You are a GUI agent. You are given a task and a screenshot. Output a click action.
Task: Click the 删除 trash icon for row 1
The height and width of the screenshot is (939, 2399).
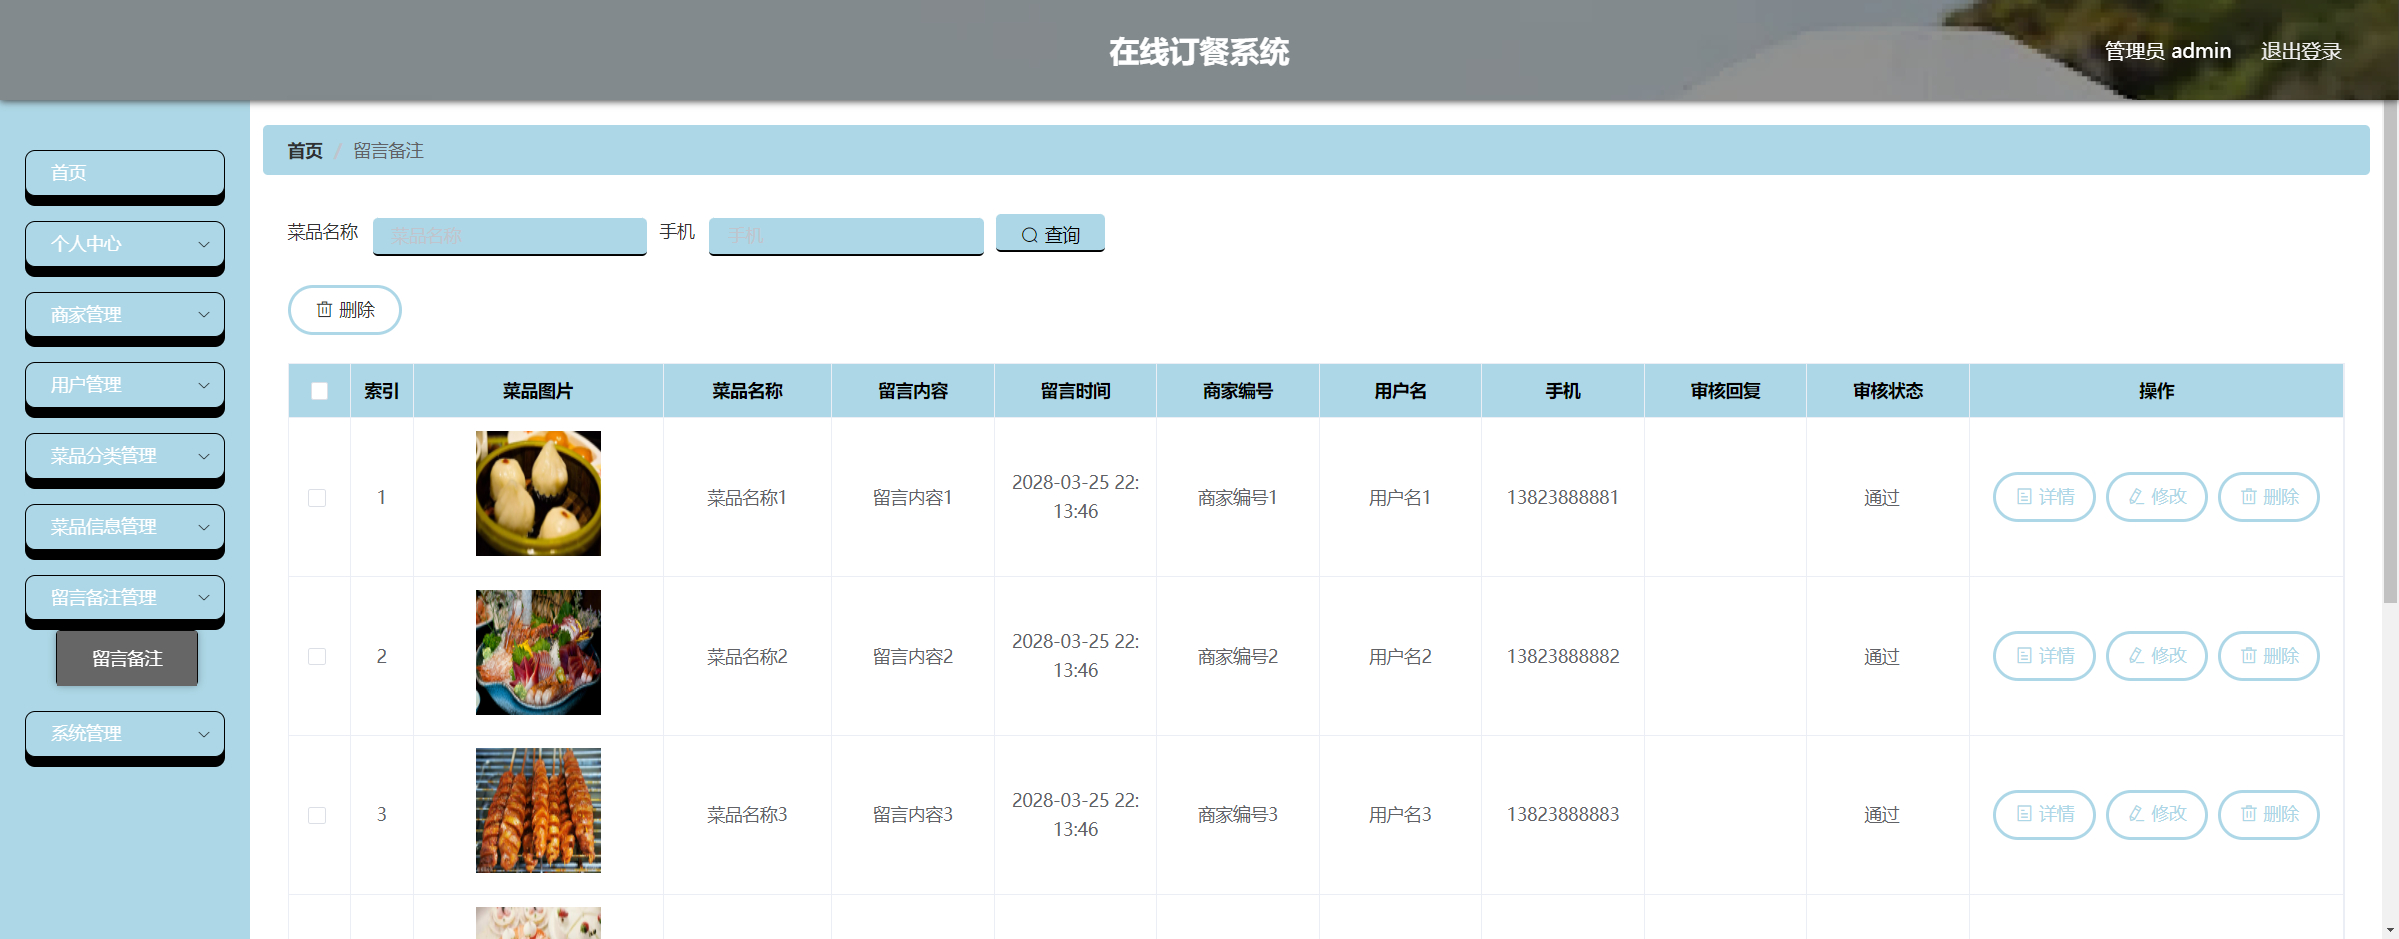2248,497
